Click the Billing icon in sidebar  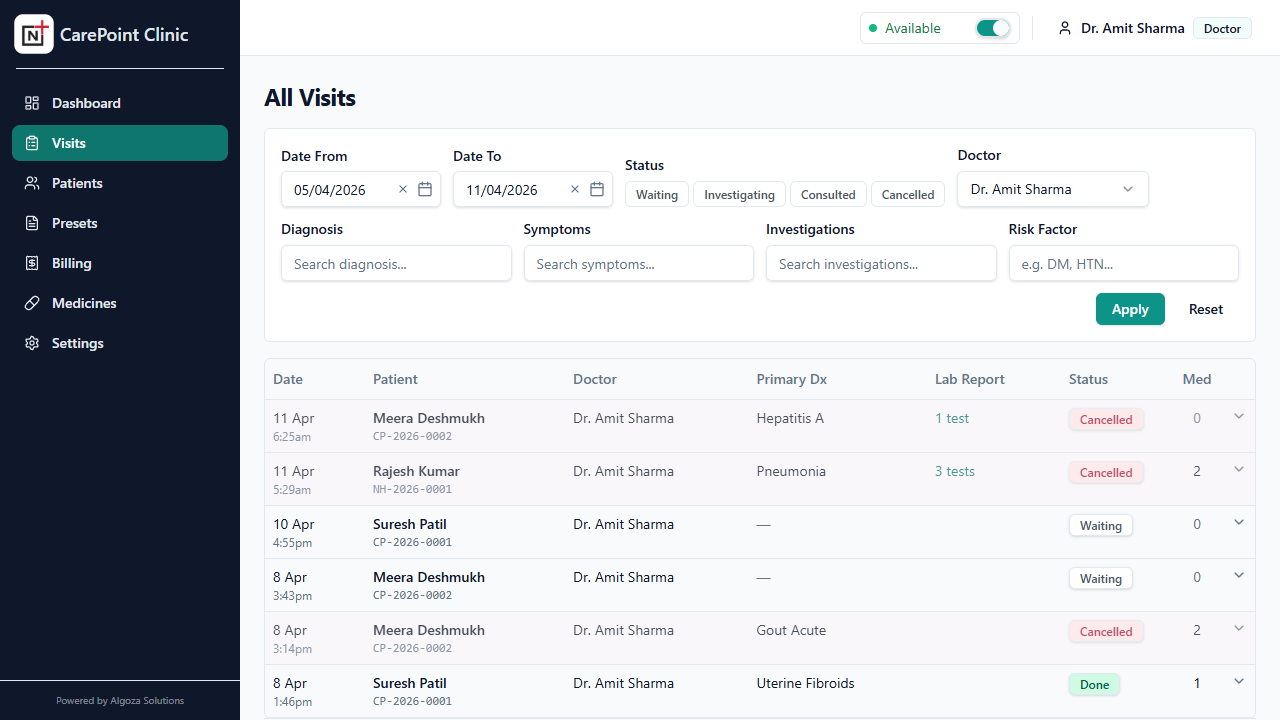[32, 263]
